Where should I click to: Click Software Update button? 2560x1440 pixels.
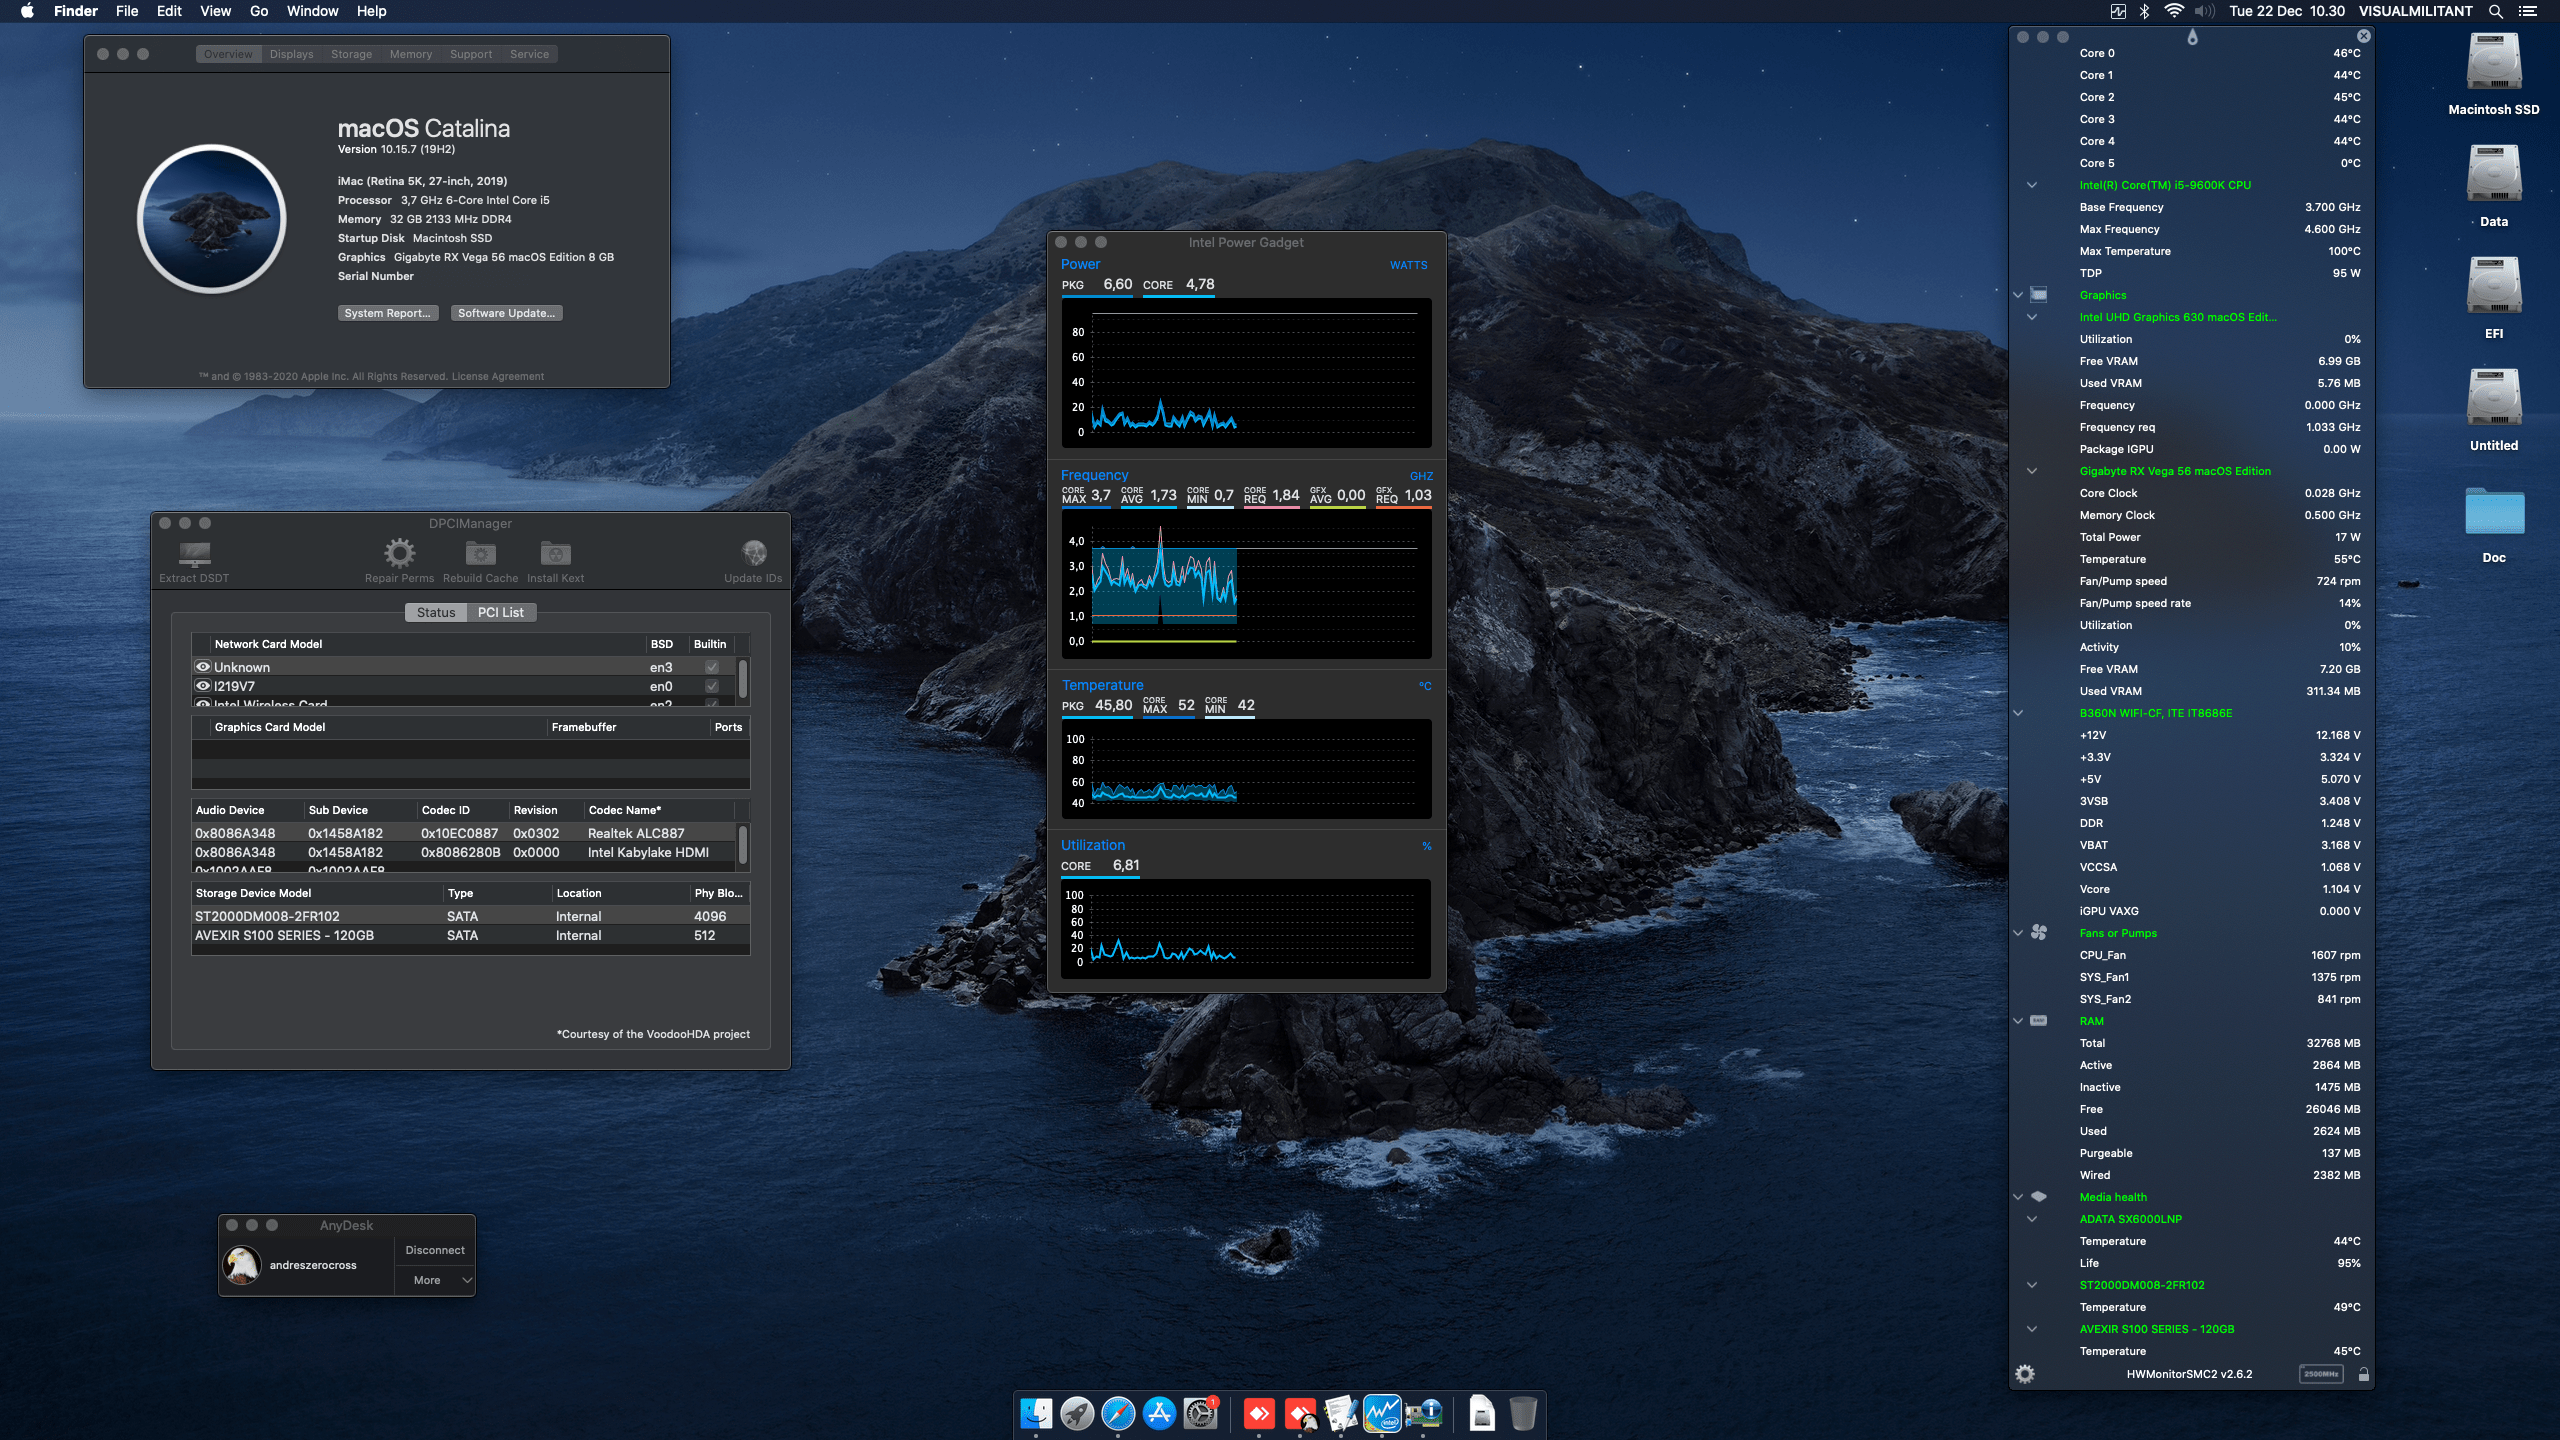(506, 313)
